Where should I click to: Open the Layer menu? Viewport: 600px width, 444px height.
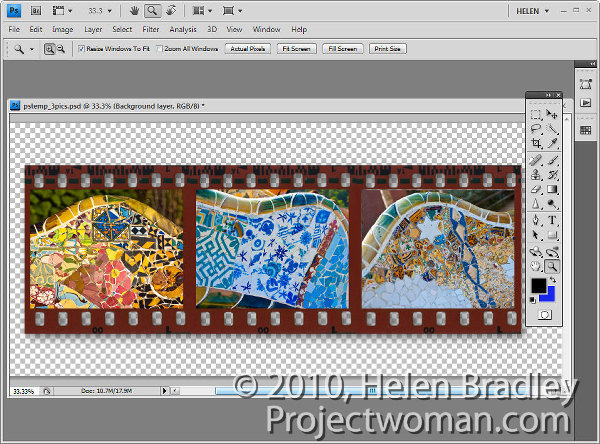(93, 29)
